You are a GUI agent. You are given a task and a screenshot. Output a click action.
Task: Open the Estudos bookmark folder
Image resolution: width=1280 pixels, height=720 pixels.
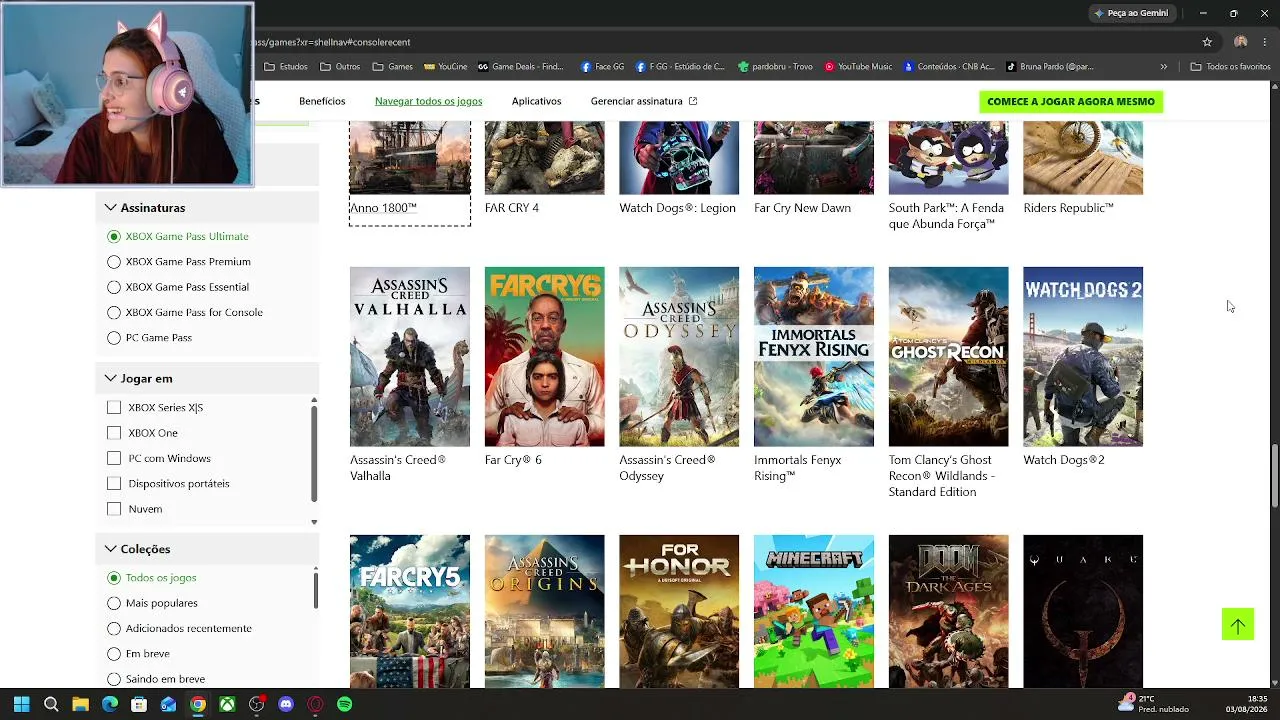coord(286,67)
